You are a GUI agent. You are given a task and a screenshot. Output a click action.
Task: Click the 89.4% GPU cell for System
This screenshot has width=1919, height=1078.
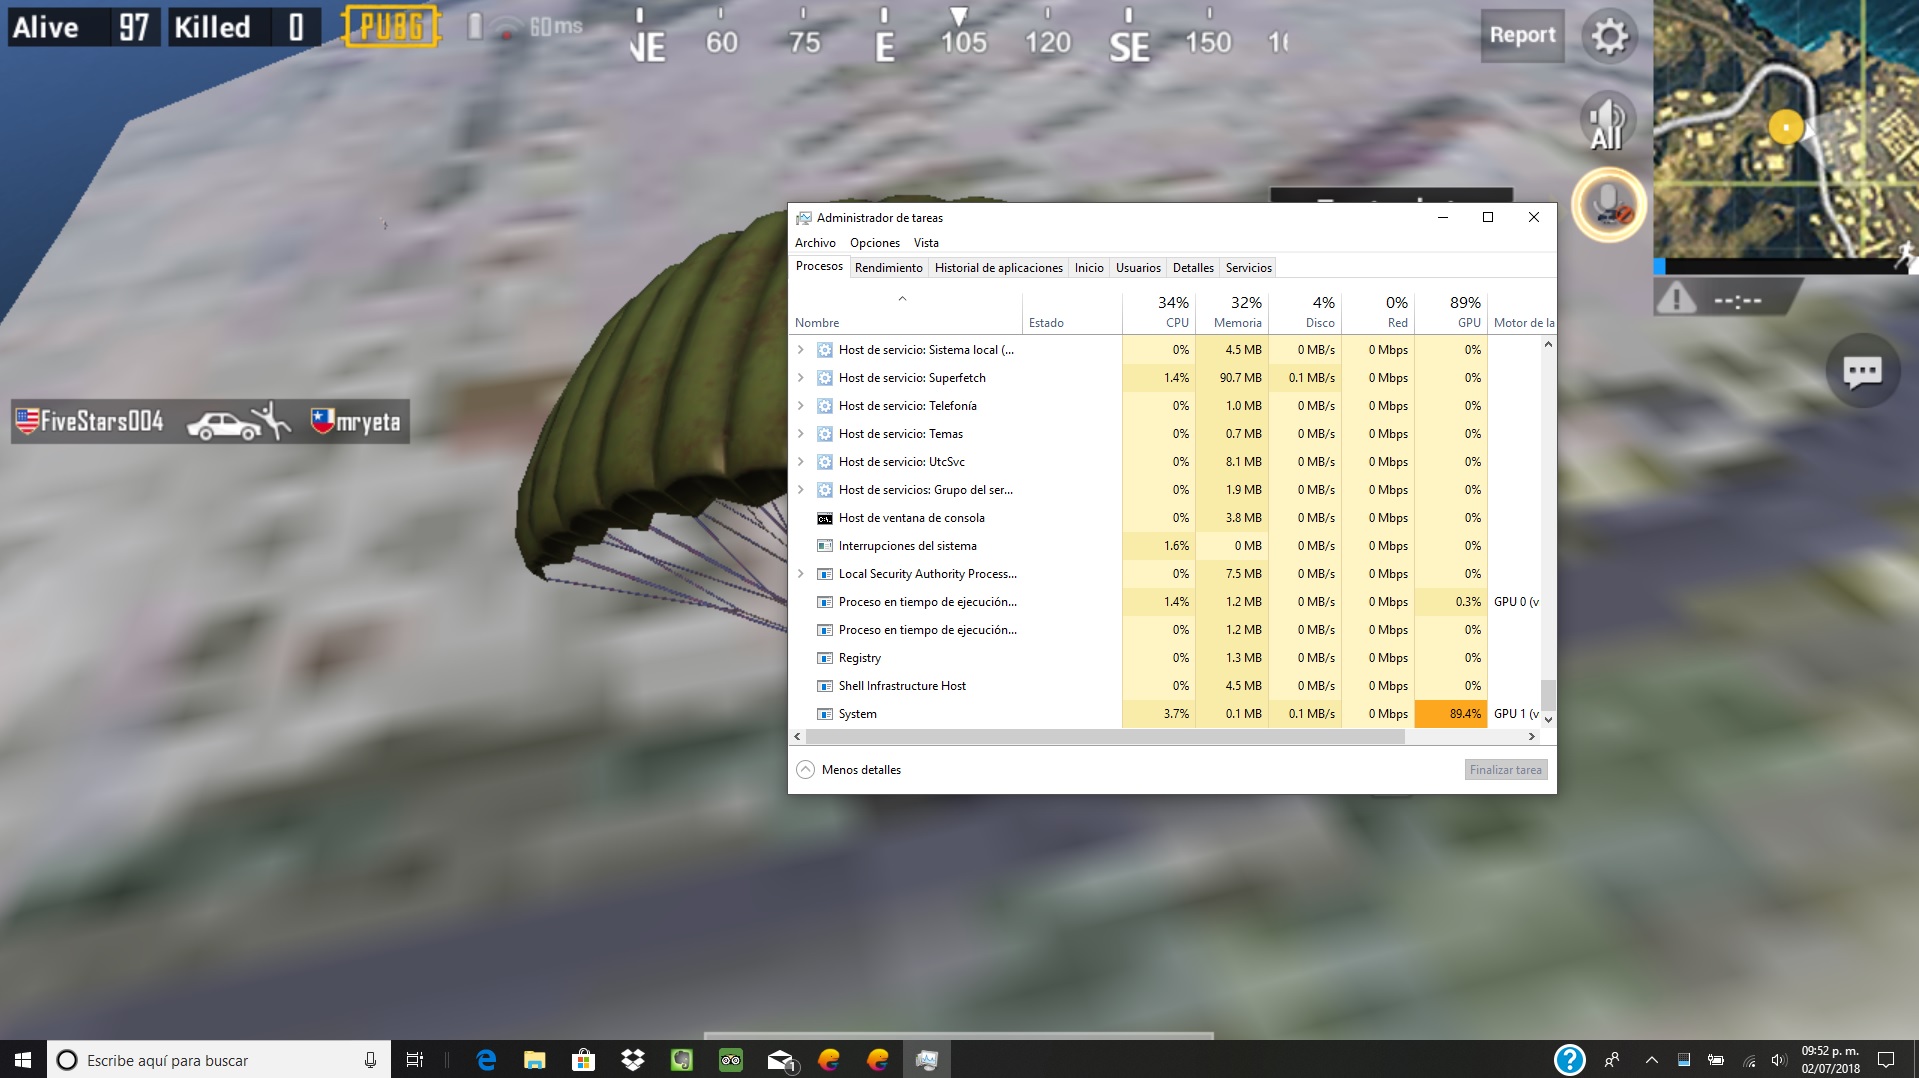tap(1451, 714)
